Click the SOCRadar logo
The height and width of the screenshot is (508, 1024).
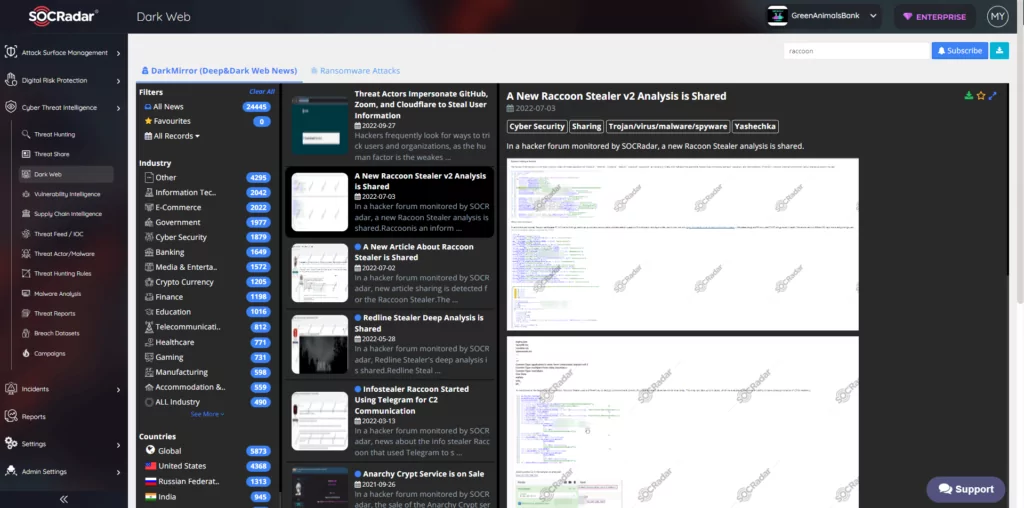pyautogui.click(x=64, y=16)
